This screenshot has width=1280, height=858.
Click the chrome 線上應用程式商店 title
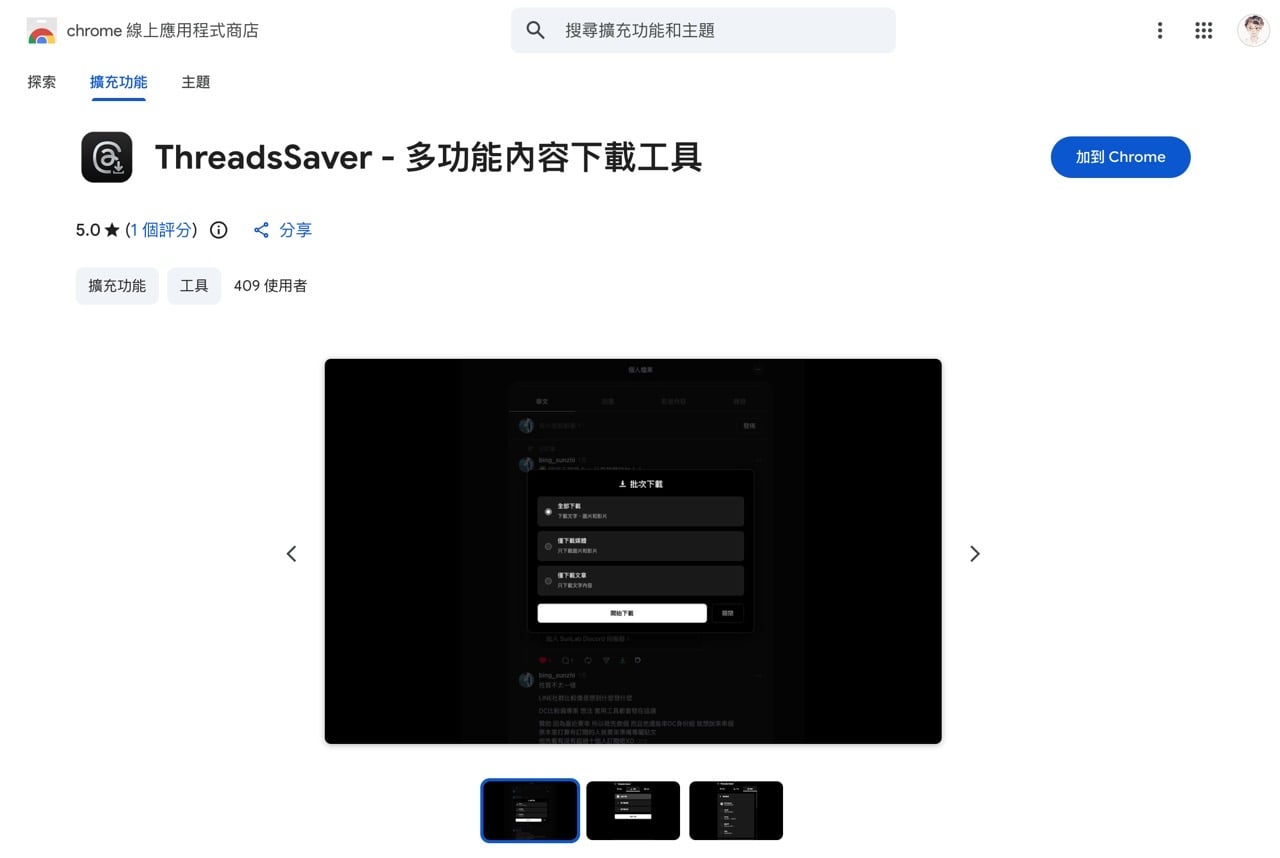(162, 31)
